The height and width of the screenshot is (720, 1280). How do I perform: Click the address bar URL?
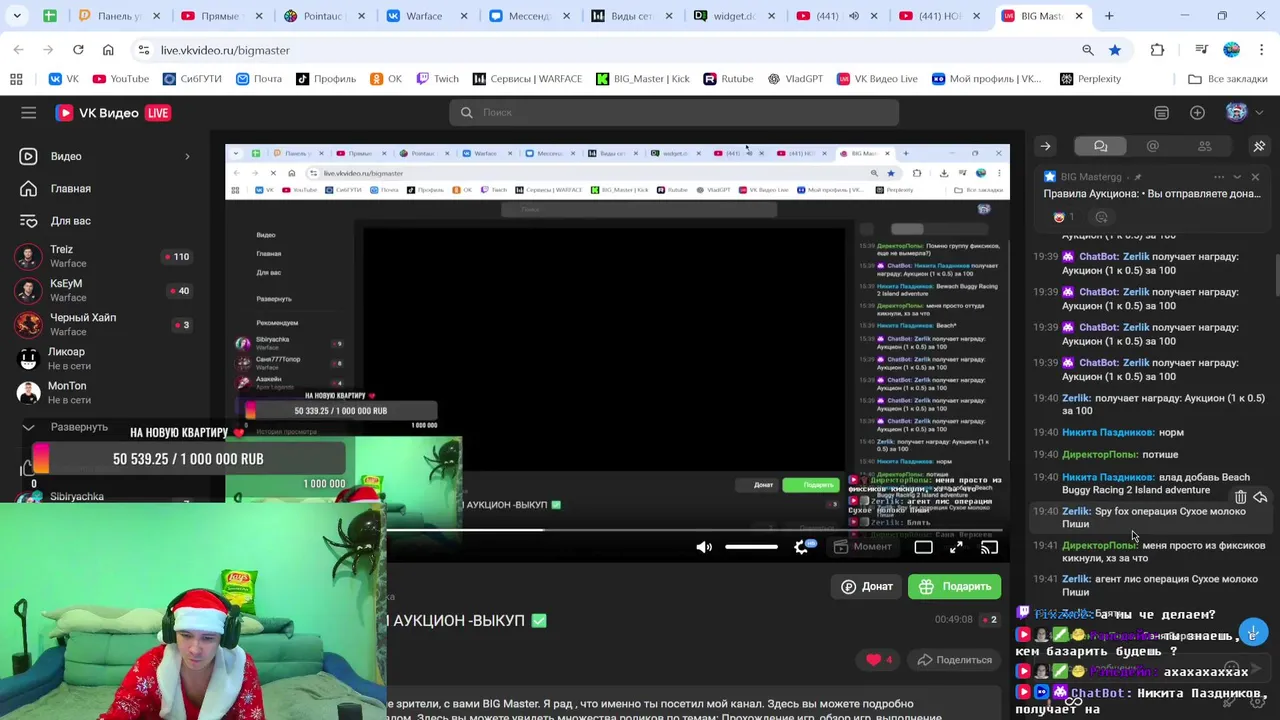(225, 50)
